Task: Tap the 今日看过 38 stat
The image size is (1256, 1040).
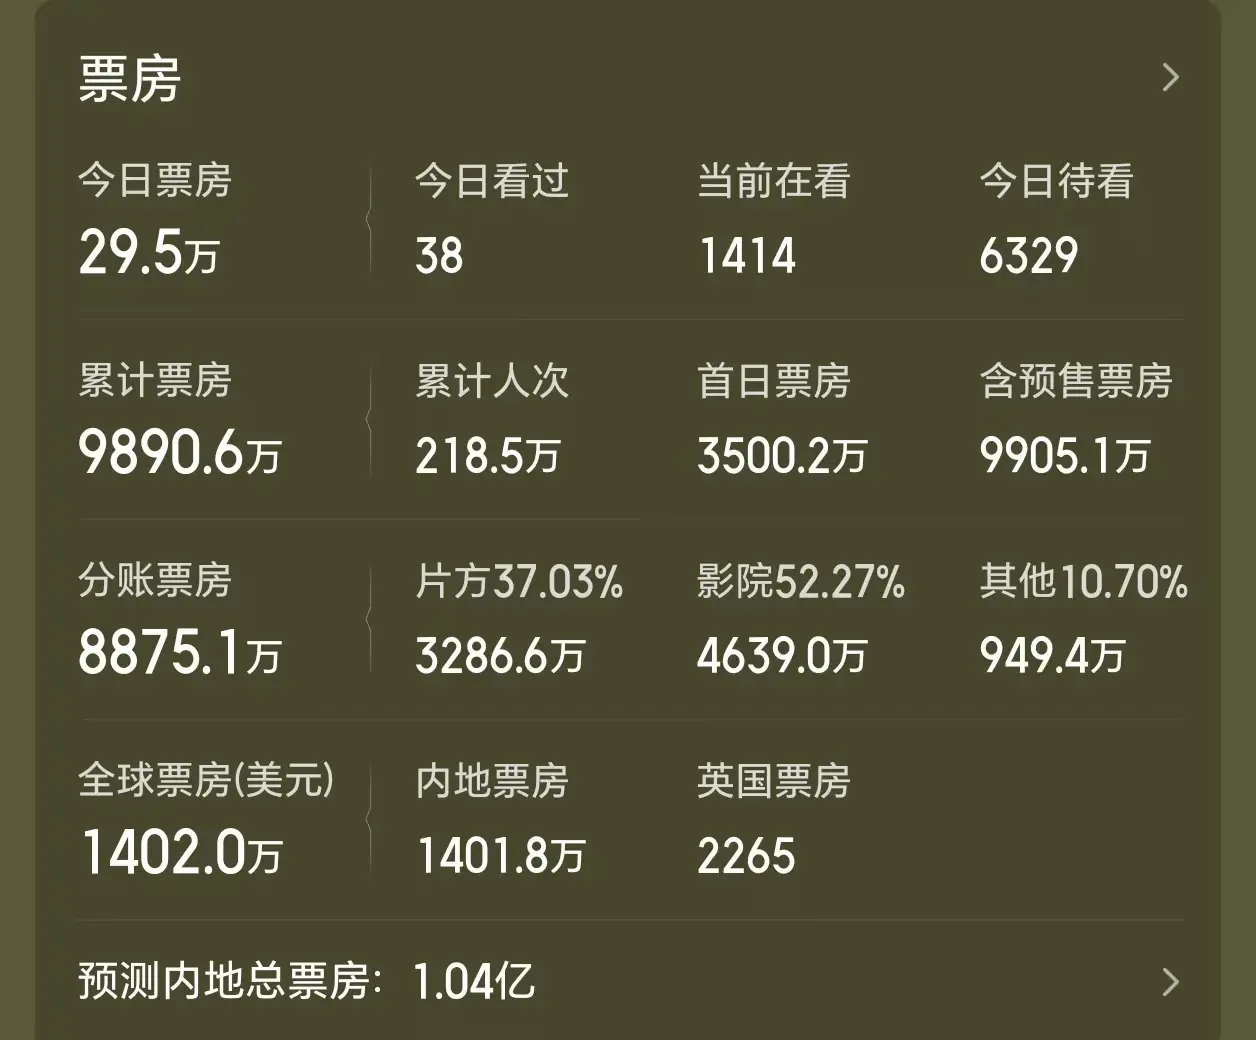Action: (x=440, y=255)
